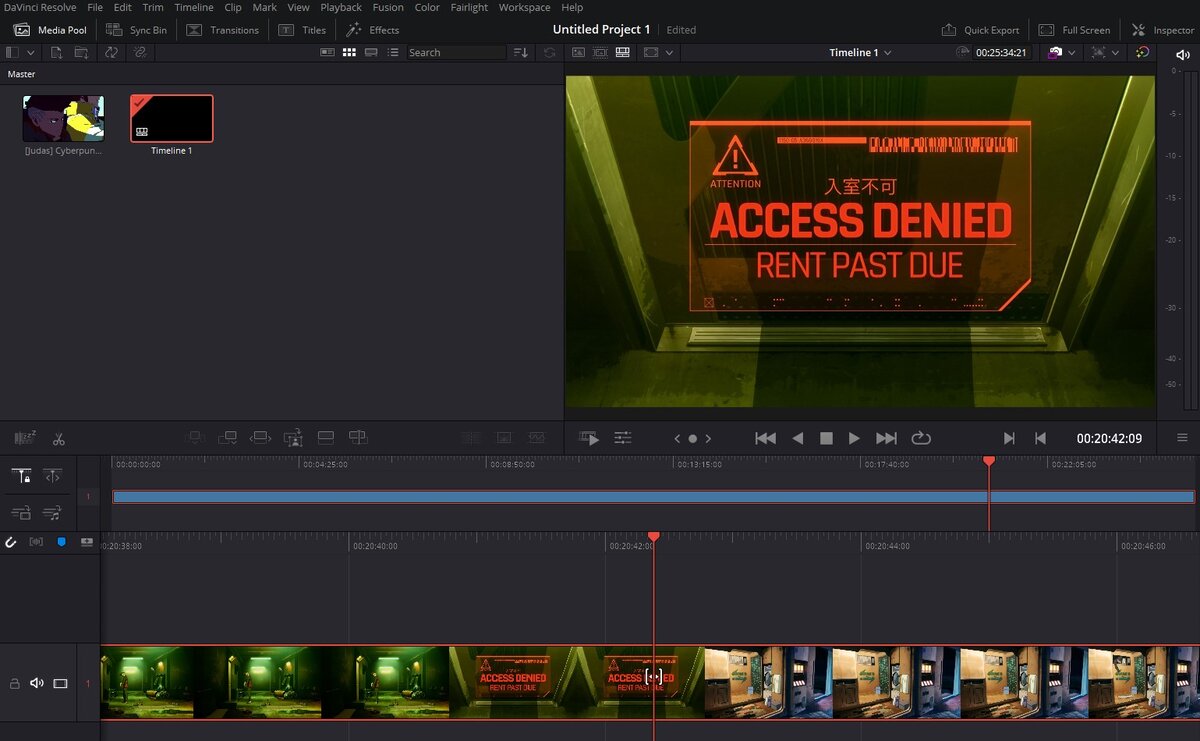Toggle the audio trim mode icon
Image resolution: width=1200 pixels, height=741 pixels.
[36, 542]
